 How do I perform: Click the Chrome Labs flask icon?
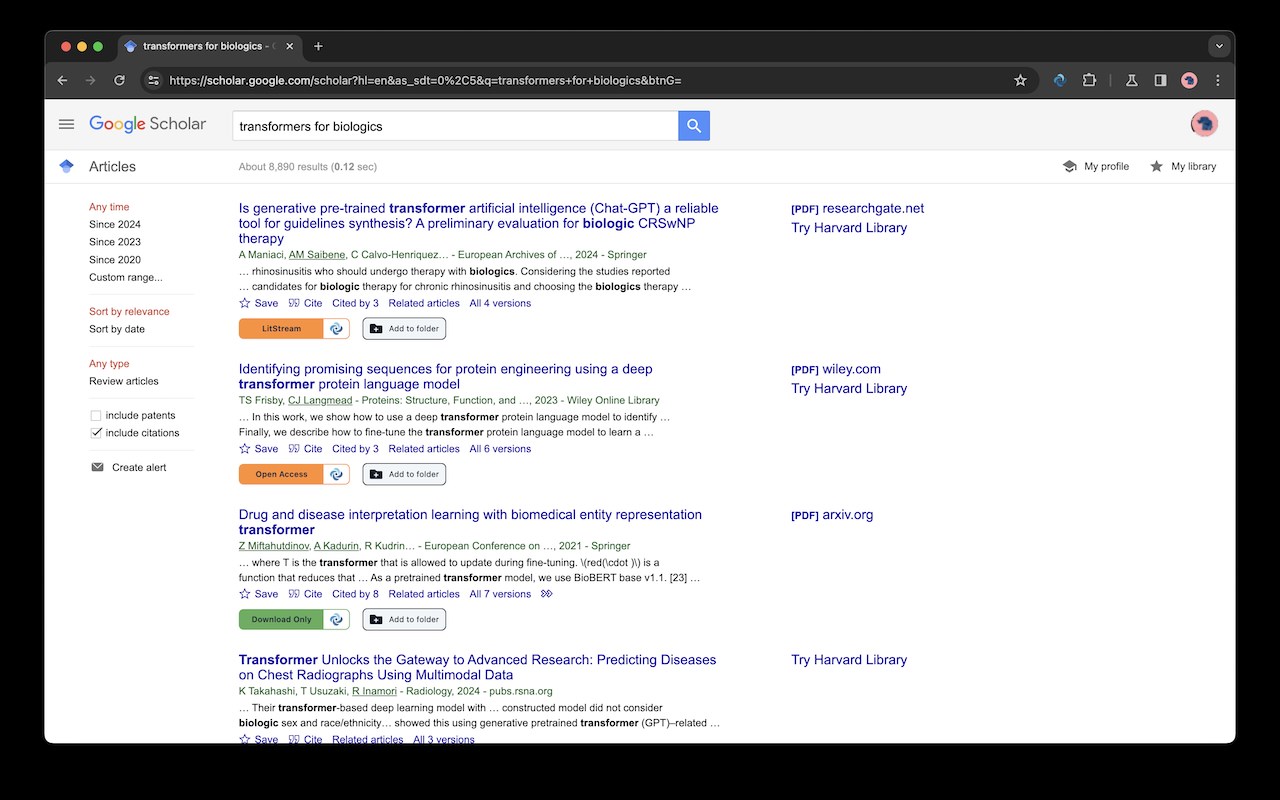pyautogui.click(x=1132, y=80)
